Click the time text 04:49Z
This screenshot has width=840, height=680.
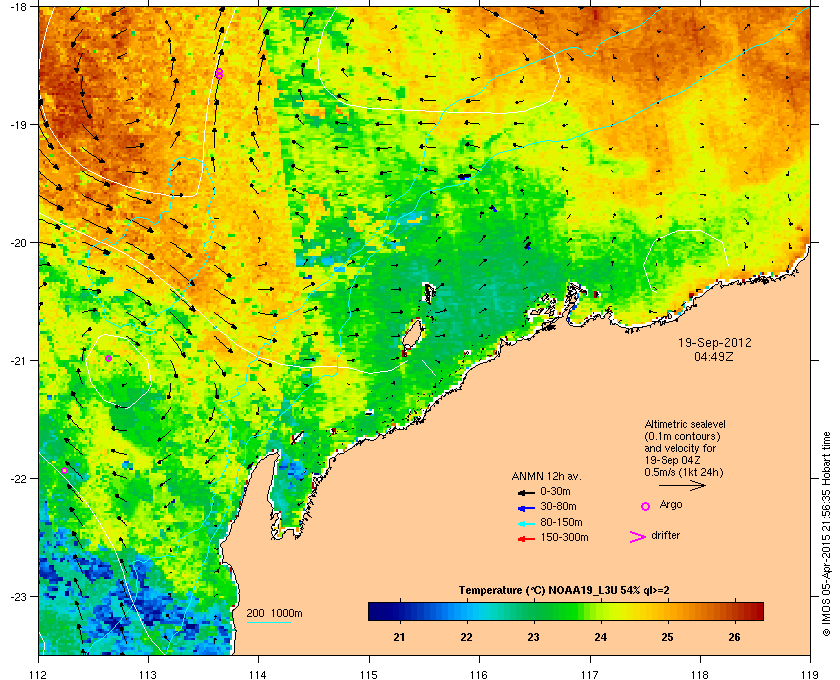(x=714, y=356)
